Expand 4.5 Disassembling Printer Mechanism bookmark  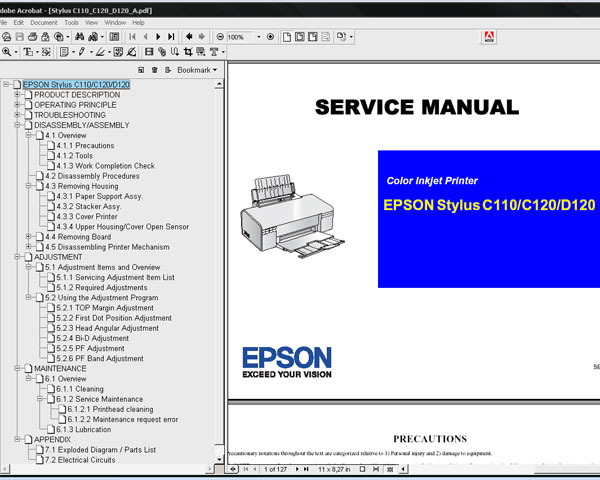[28, 246]
